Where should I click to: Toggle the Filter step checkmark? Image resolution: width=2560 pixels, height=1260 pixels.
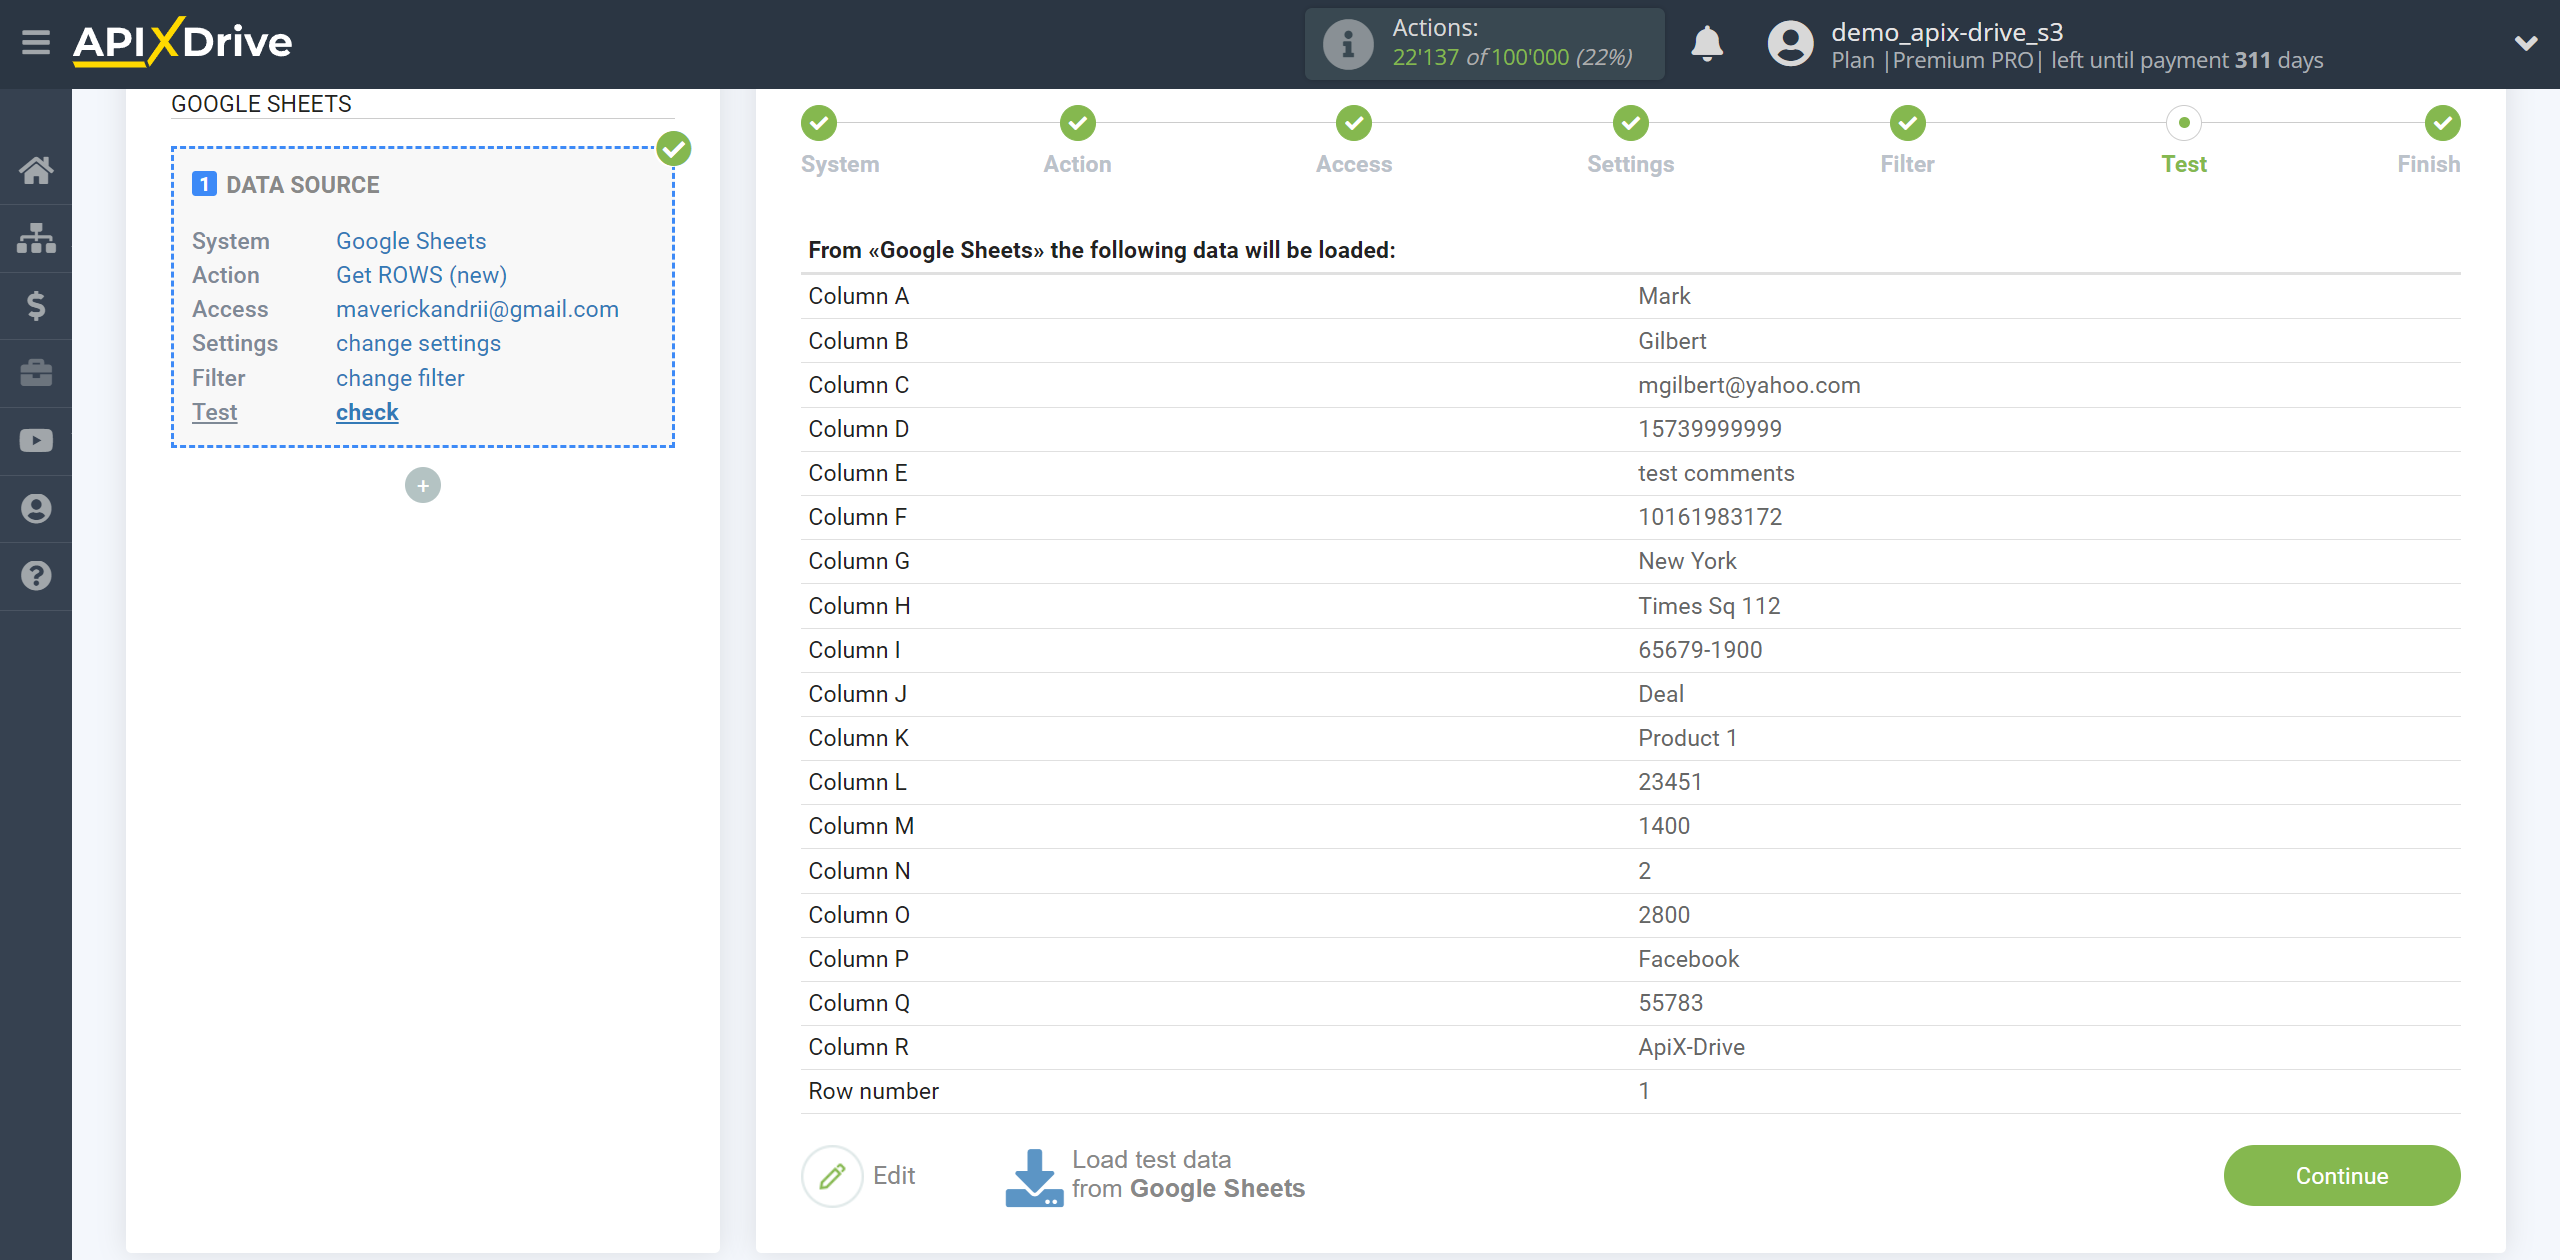(x=1909, y=122)
